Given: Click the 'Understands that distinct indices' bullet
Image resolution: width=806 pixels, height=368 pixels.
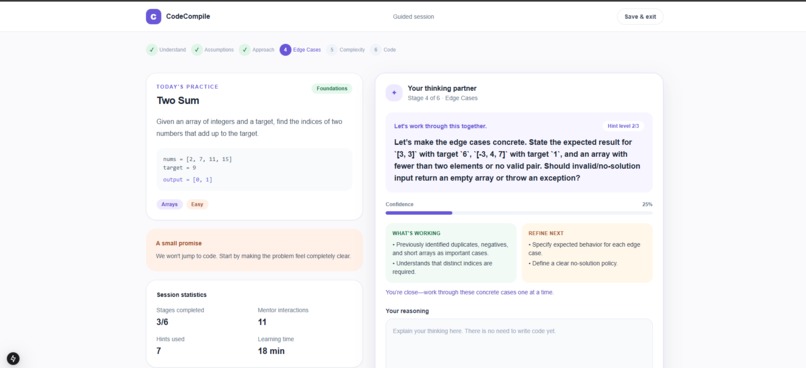Looking at the screenshot, I should [442, 267].
